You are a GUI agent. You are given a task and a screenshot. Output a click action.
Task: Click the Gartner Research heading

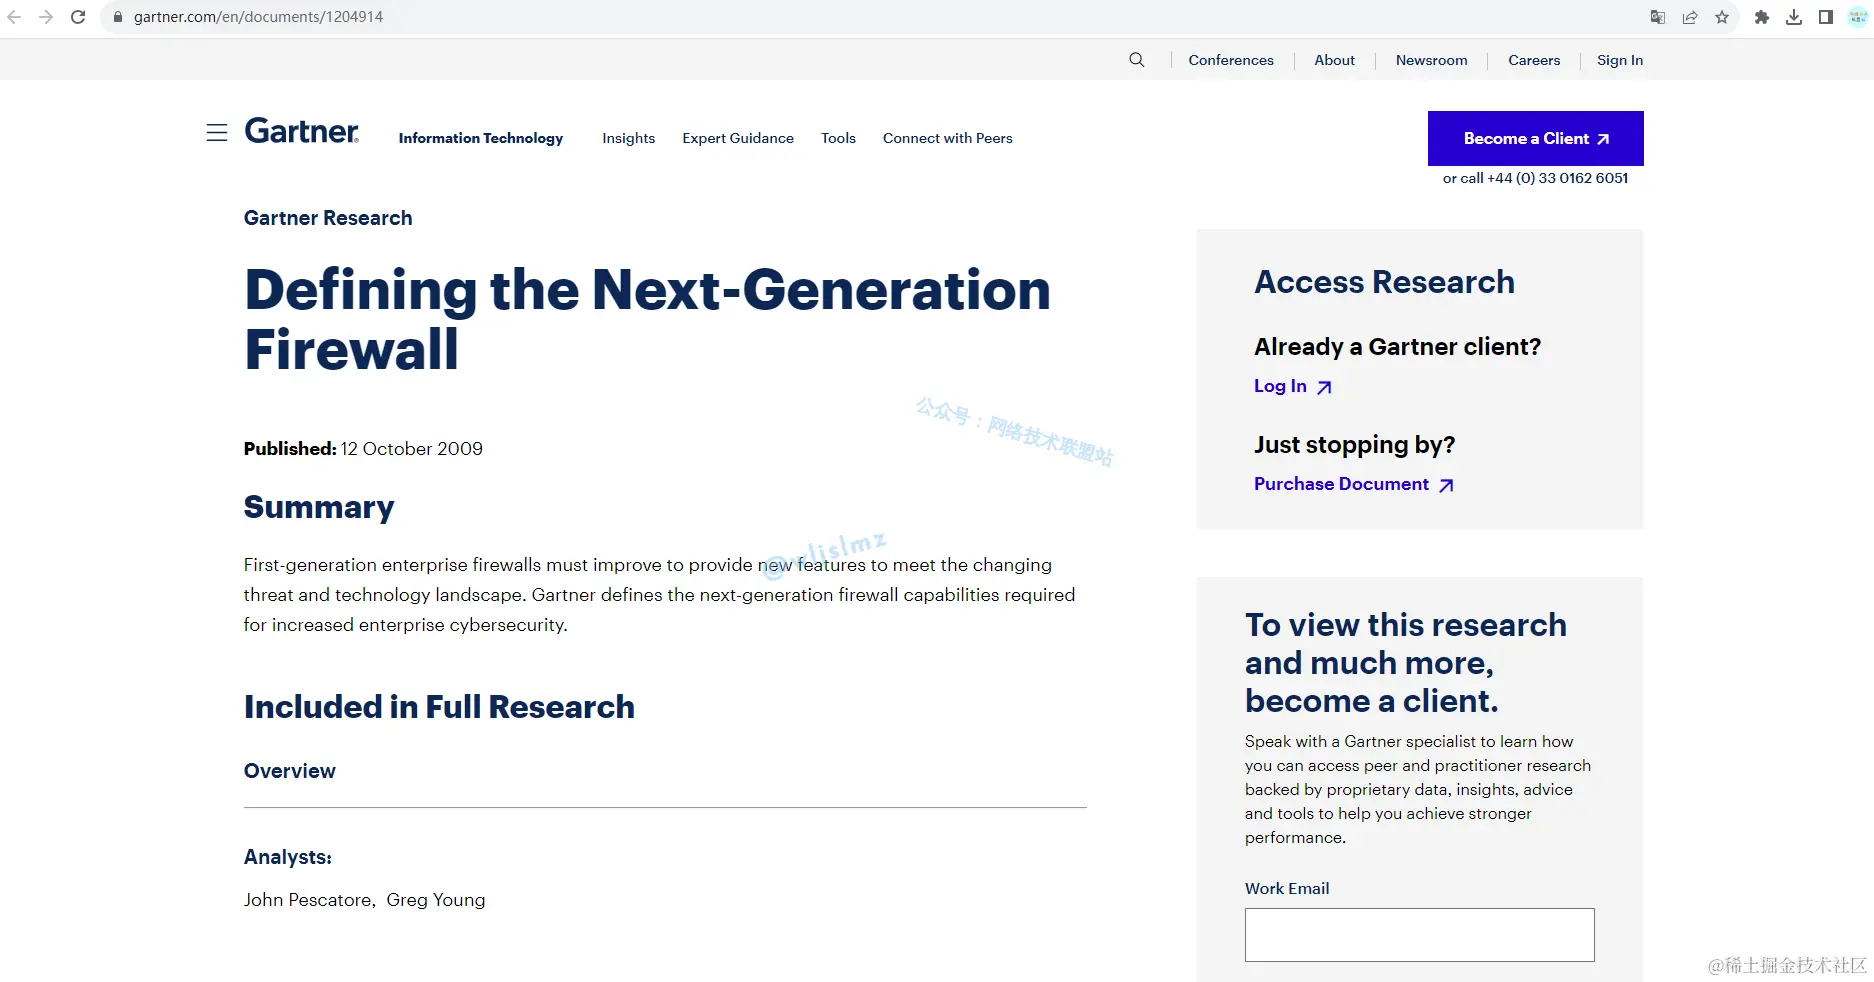point(328,218)
